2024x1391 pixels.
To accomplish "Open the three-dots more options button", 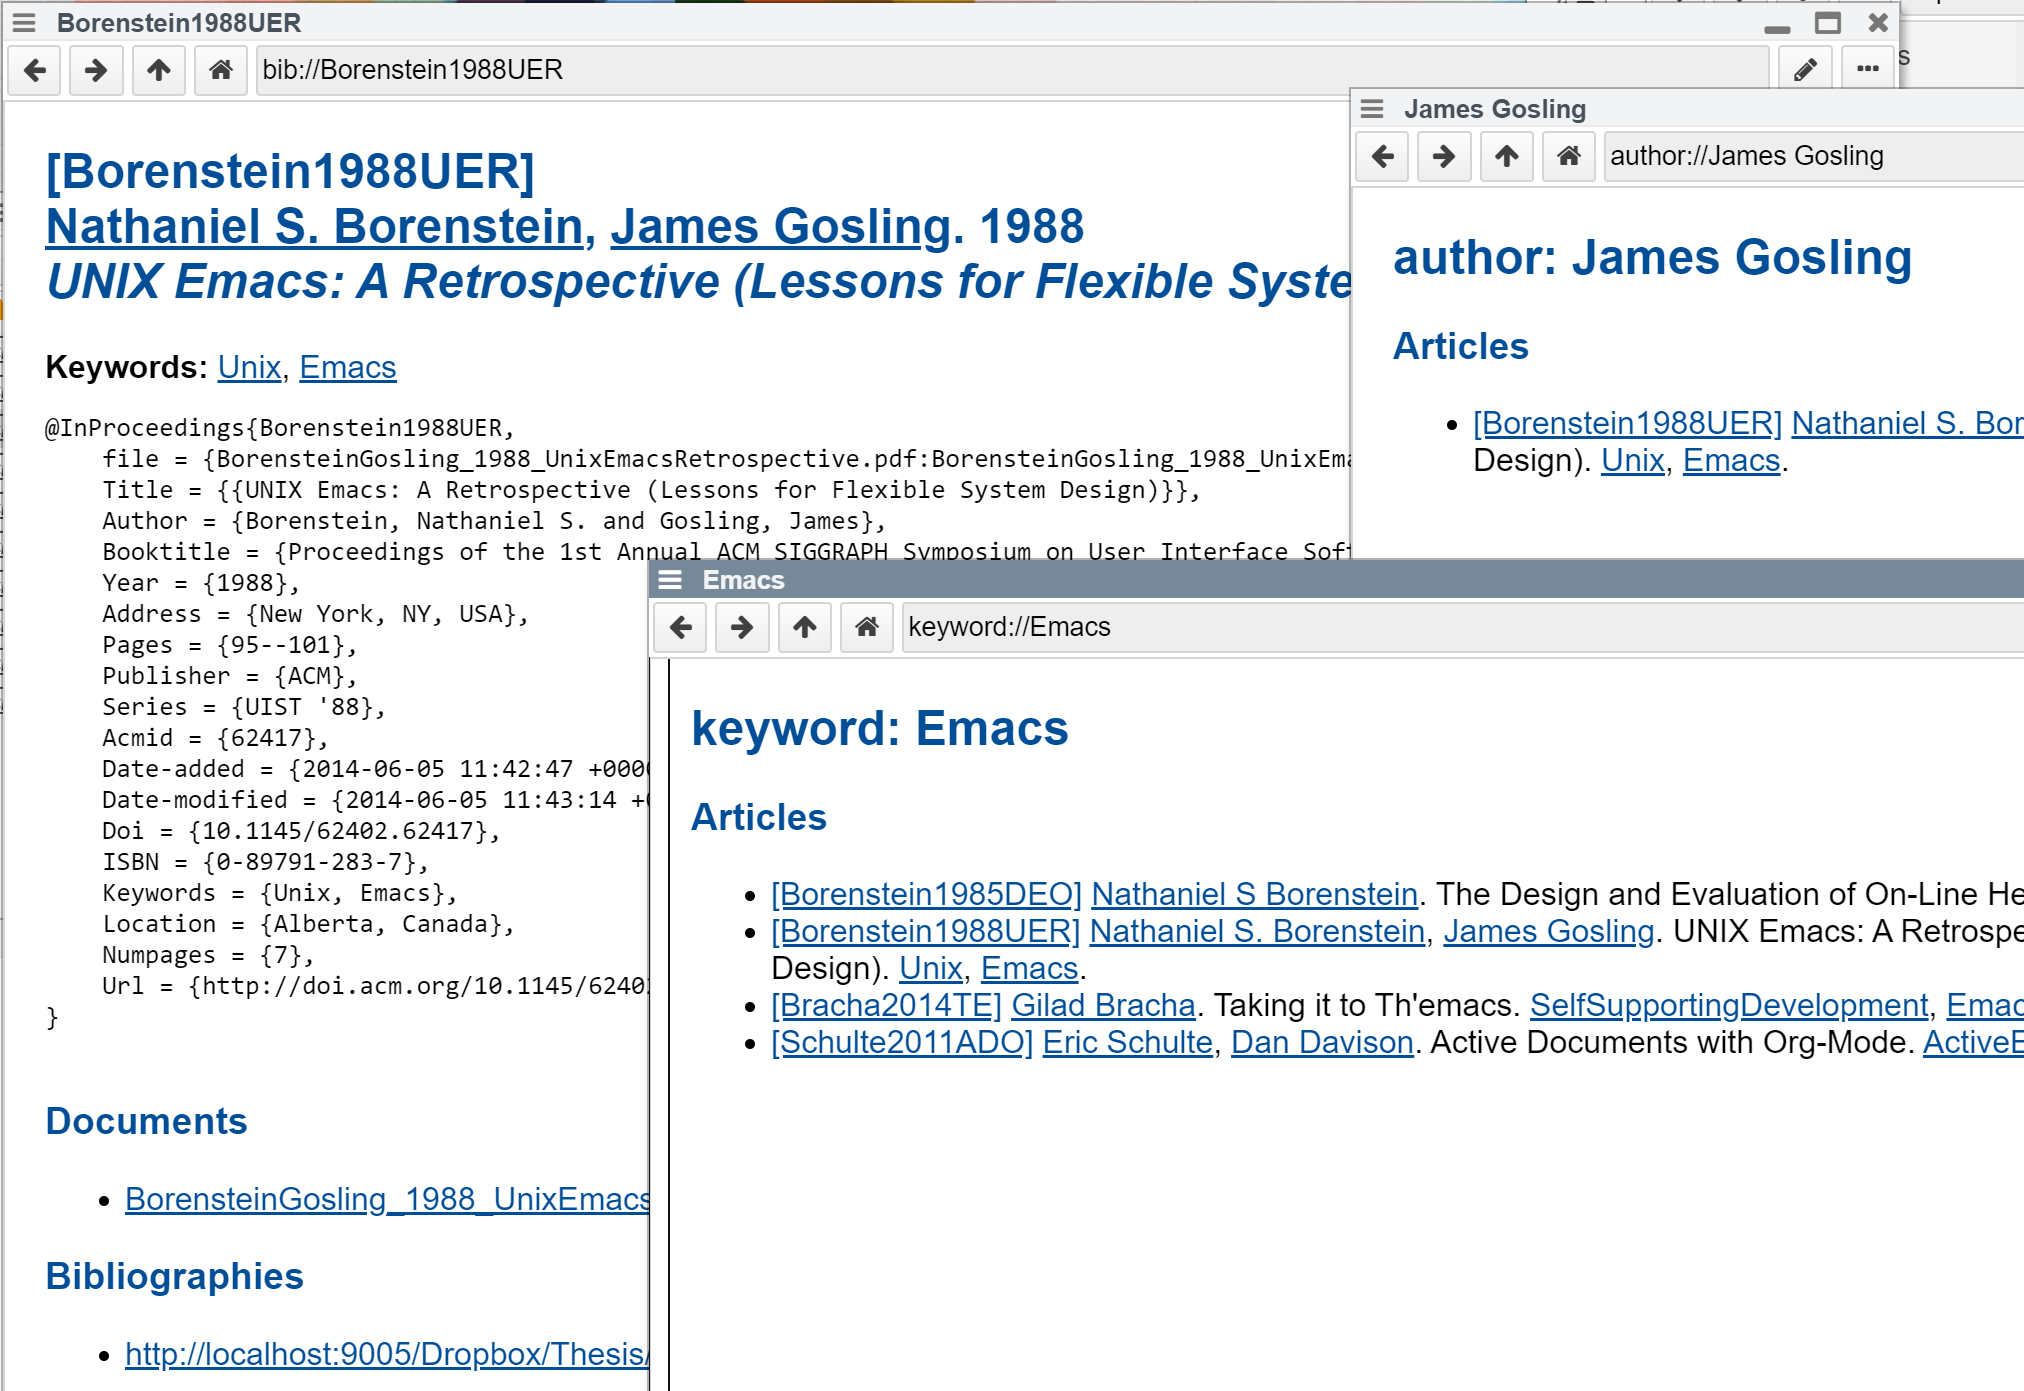I will (1867, 70).
